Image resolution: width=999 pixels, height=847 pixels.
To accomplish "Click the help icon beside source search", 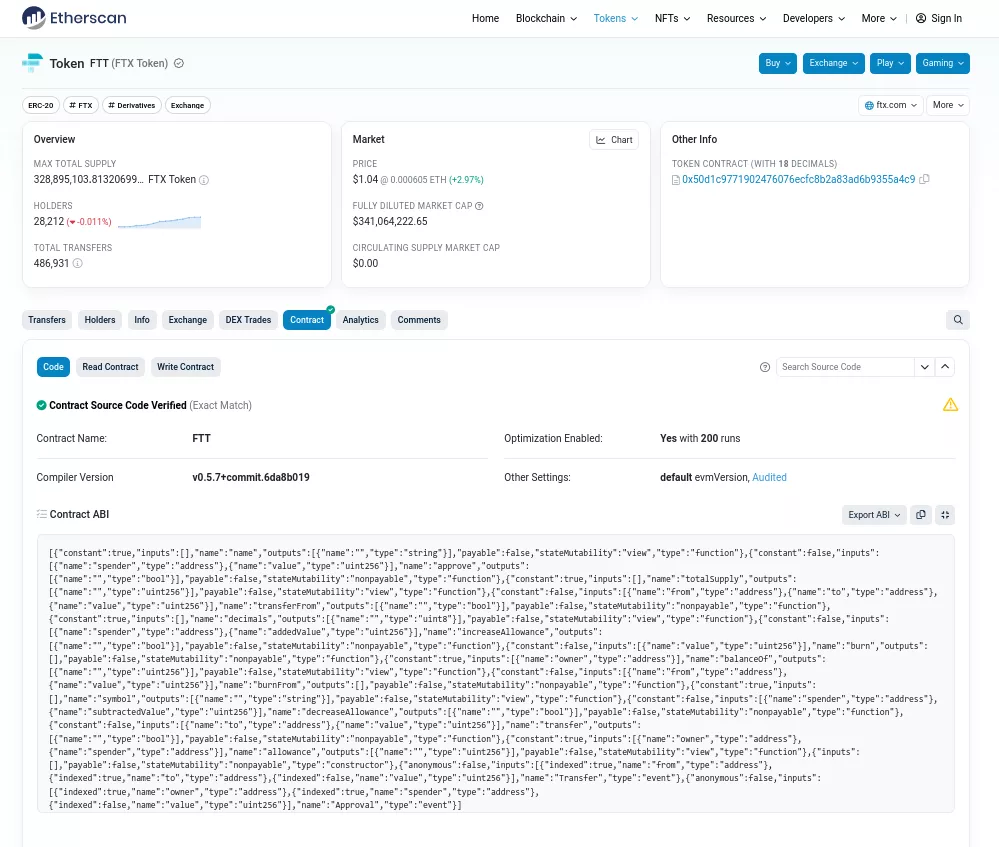I will (x=765, y=367).
